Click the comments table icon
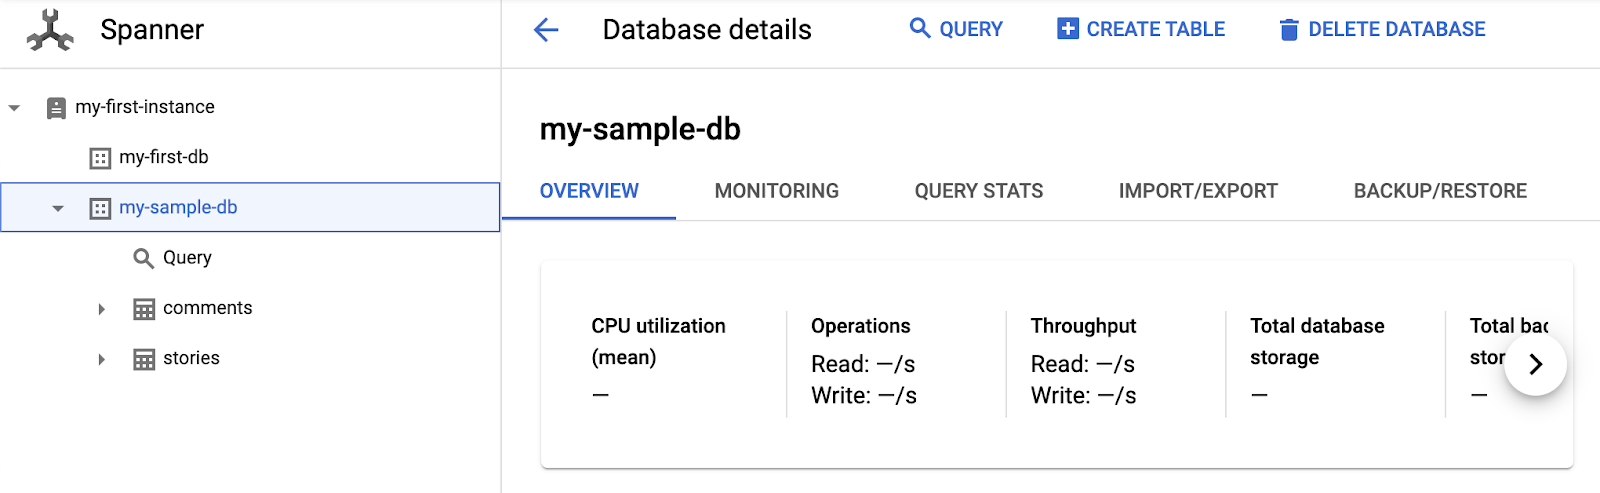Image resolution: width=1600 pixels, height=493 pixels. coord(144,309)
